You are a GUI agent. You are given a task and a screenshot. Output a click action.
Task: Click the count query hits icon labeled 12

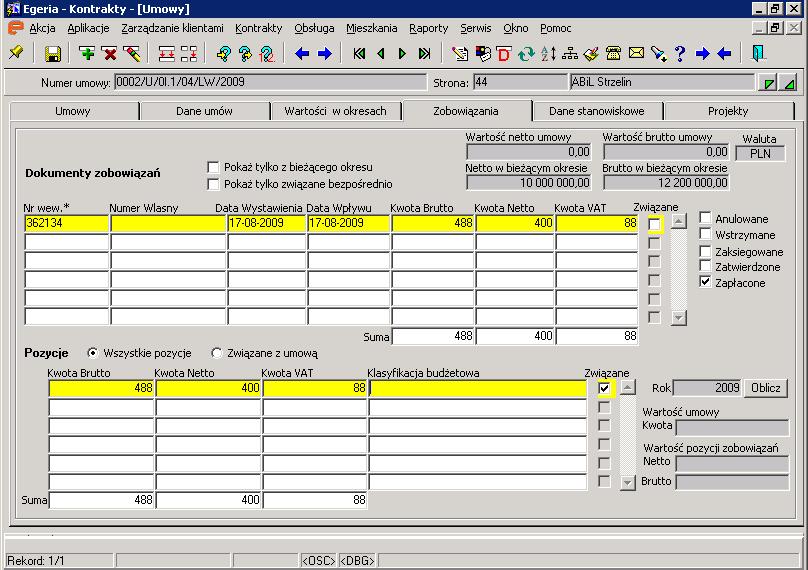coord(267,54)
